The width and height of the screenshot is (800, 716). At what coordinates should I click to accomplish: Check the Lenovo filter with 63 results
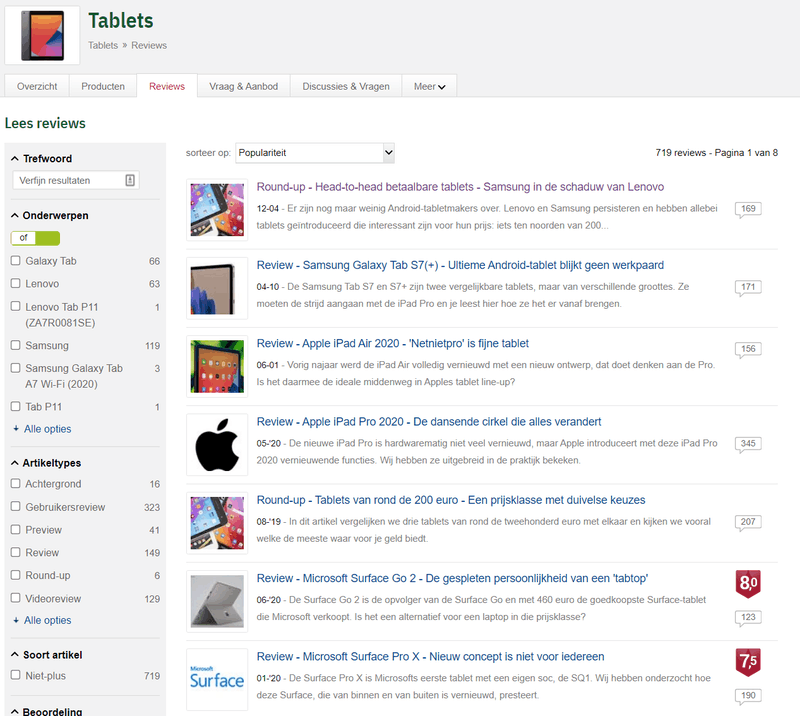click(x=16, y=283)
